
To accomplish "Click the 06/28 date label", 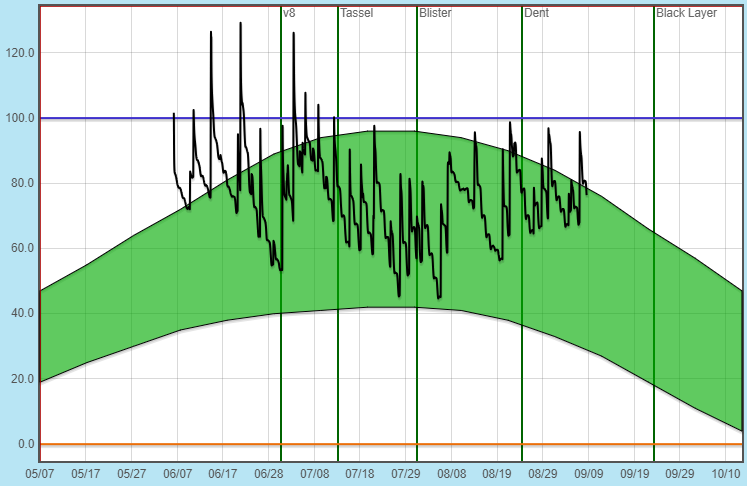I will pos(269,474).
